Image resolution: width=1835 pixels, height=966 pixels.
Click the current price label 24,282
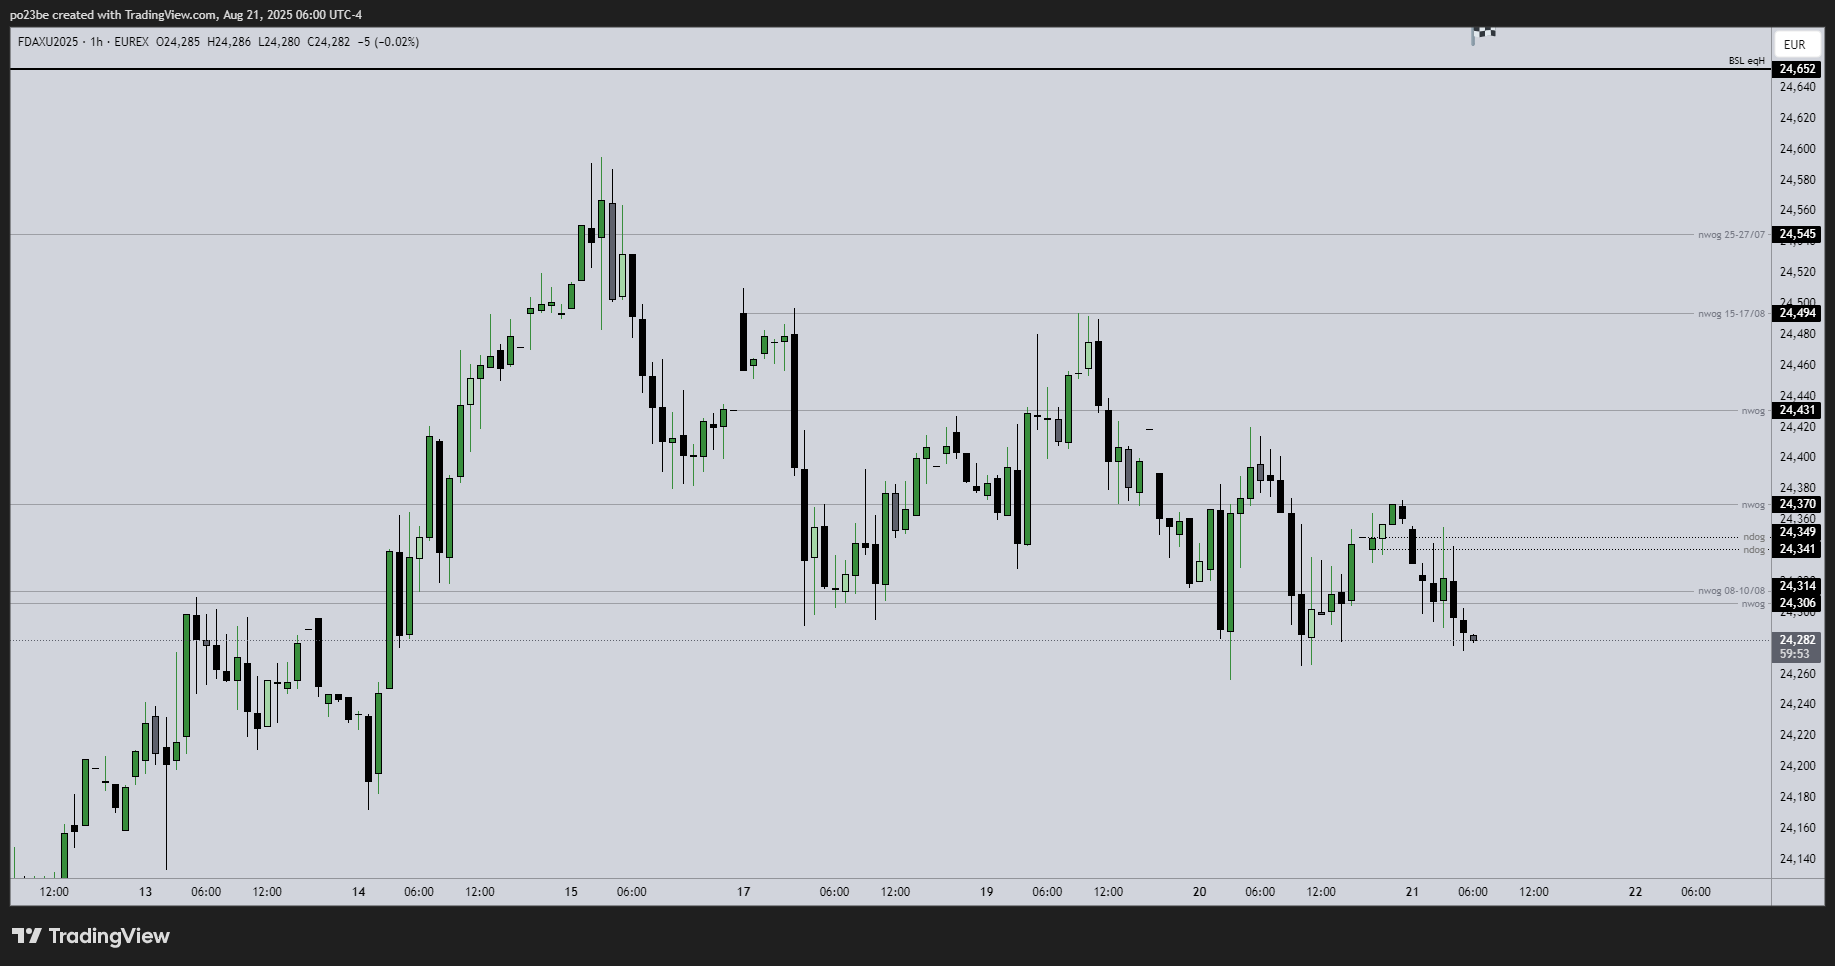(1797, 640)
